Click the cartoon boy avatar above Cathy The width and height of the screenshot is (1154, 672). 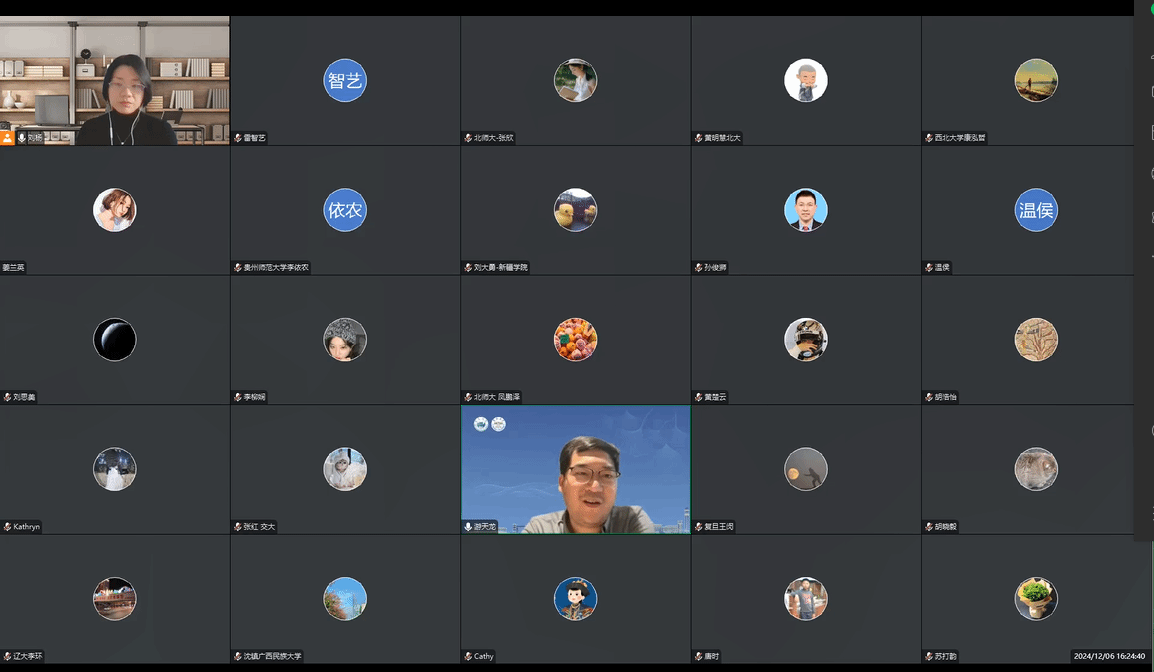click(x=575, y=599)
